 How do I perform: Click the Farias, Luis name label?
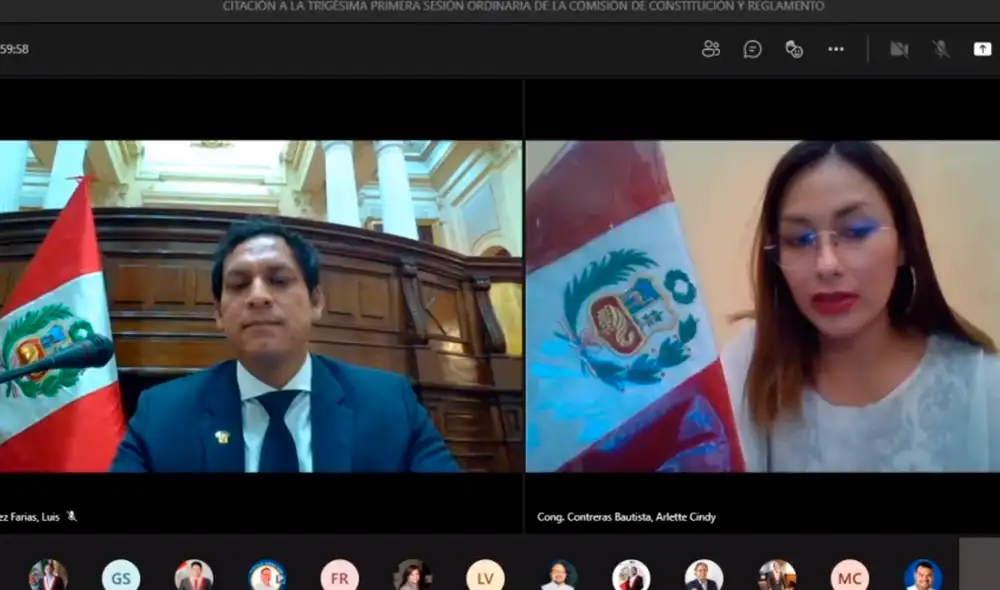(30, 517)
